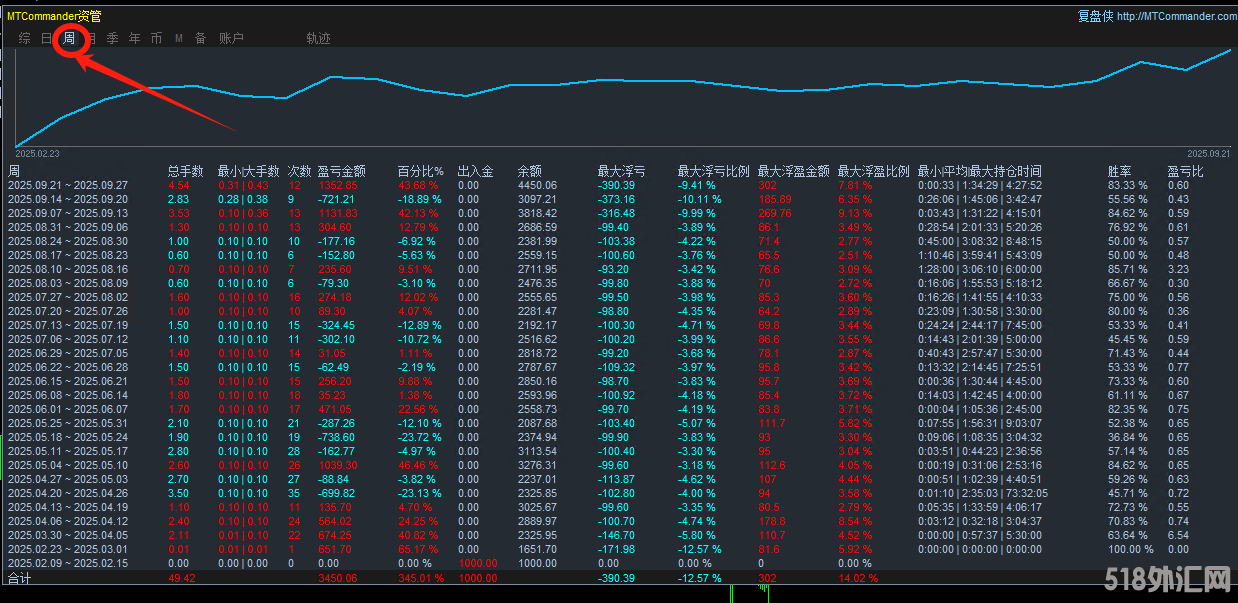The height and width of the screenshot is (603, 1238).
Task: Select the 日 (daily) view tab
Action: [x=46, y=39]
